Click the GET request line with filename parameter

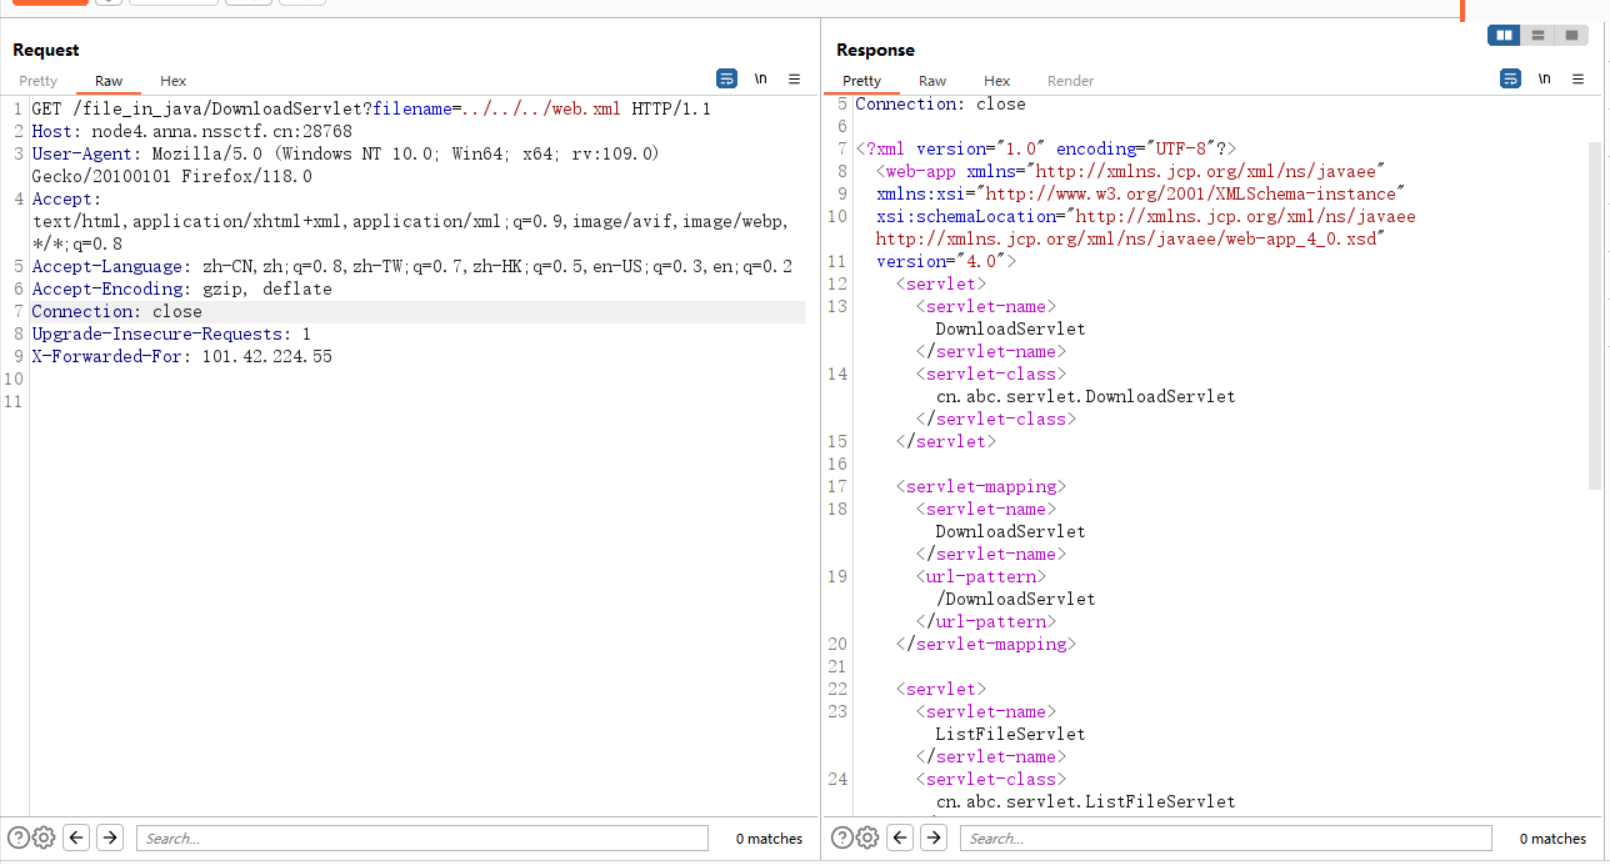[371, 109]
